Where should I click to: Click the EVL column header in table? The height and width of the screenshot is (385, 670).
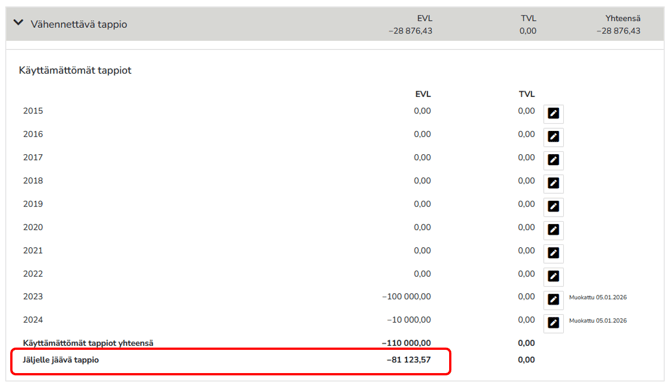[423, 94]
